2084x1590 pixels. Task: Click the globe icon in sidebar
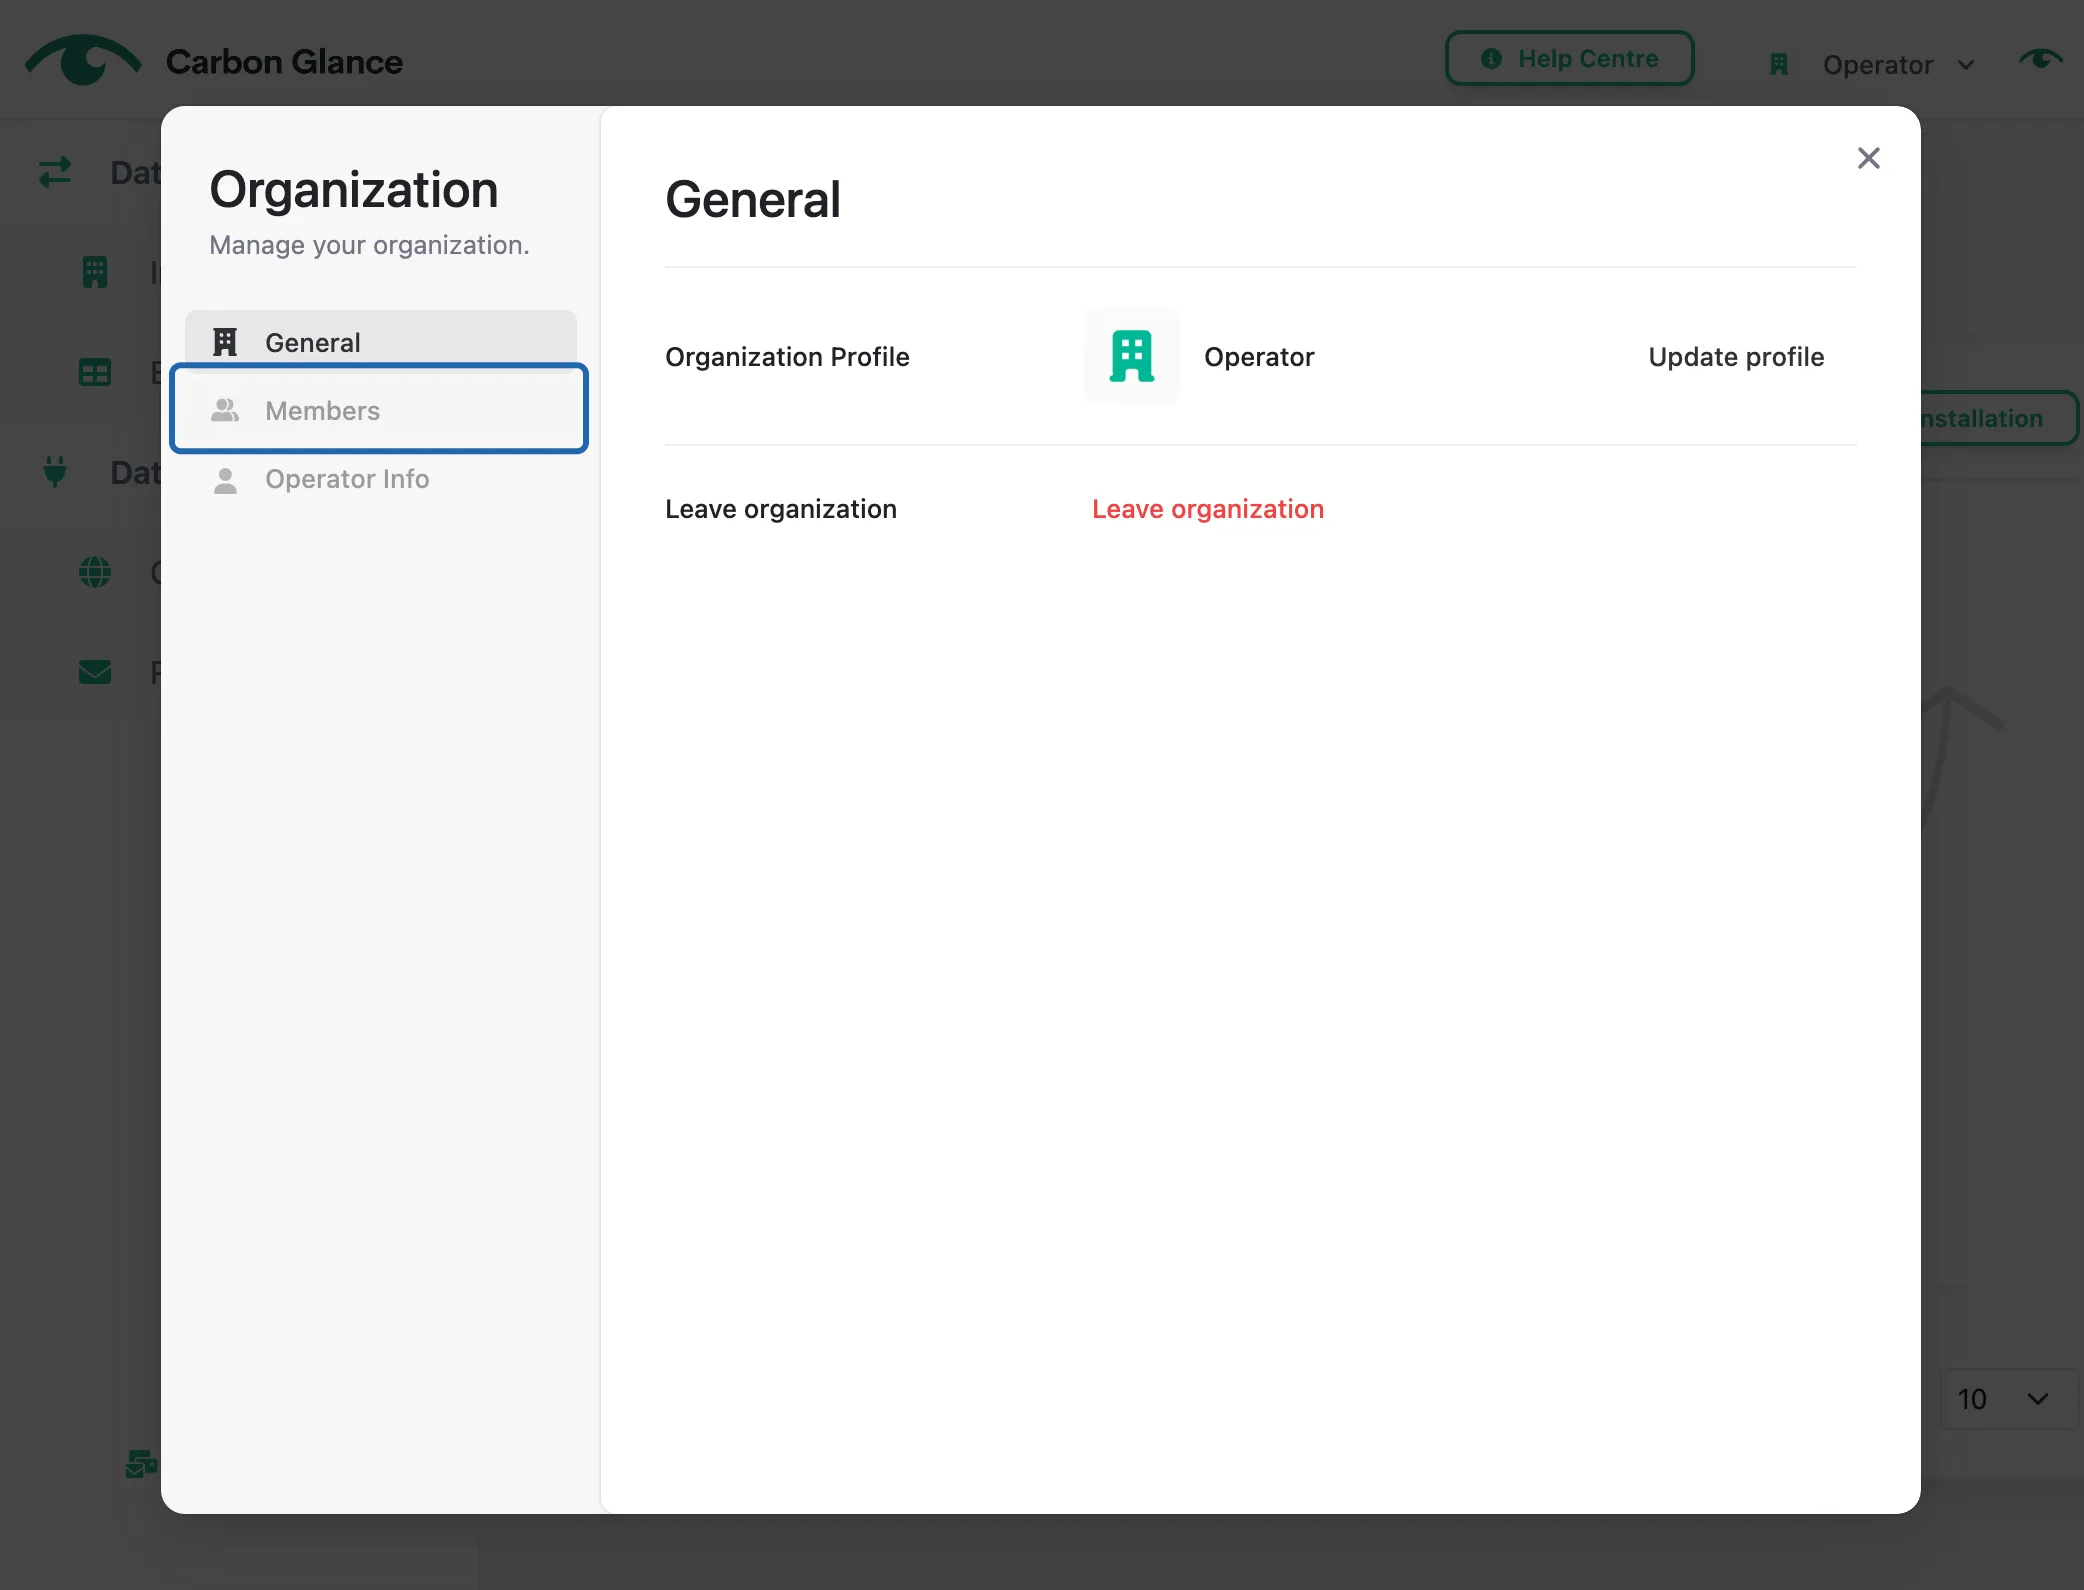click(x=95, y=572)
